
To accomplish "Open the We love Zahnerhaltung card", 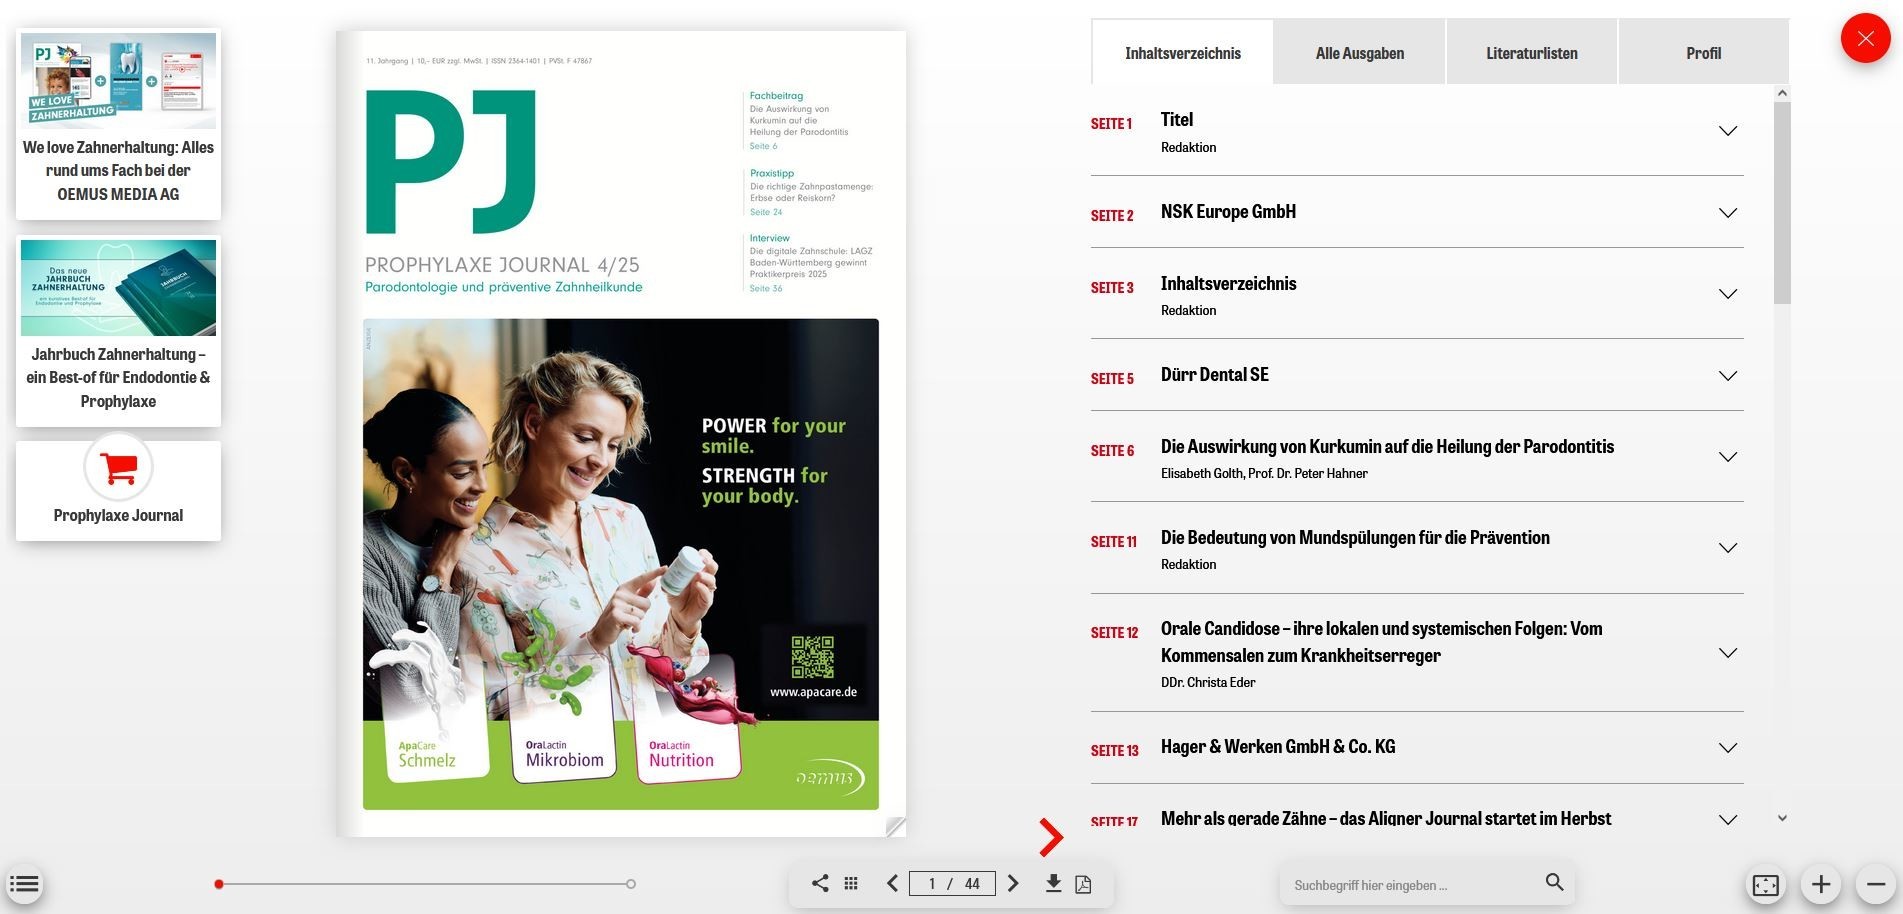I will click(x=118, y=124).
